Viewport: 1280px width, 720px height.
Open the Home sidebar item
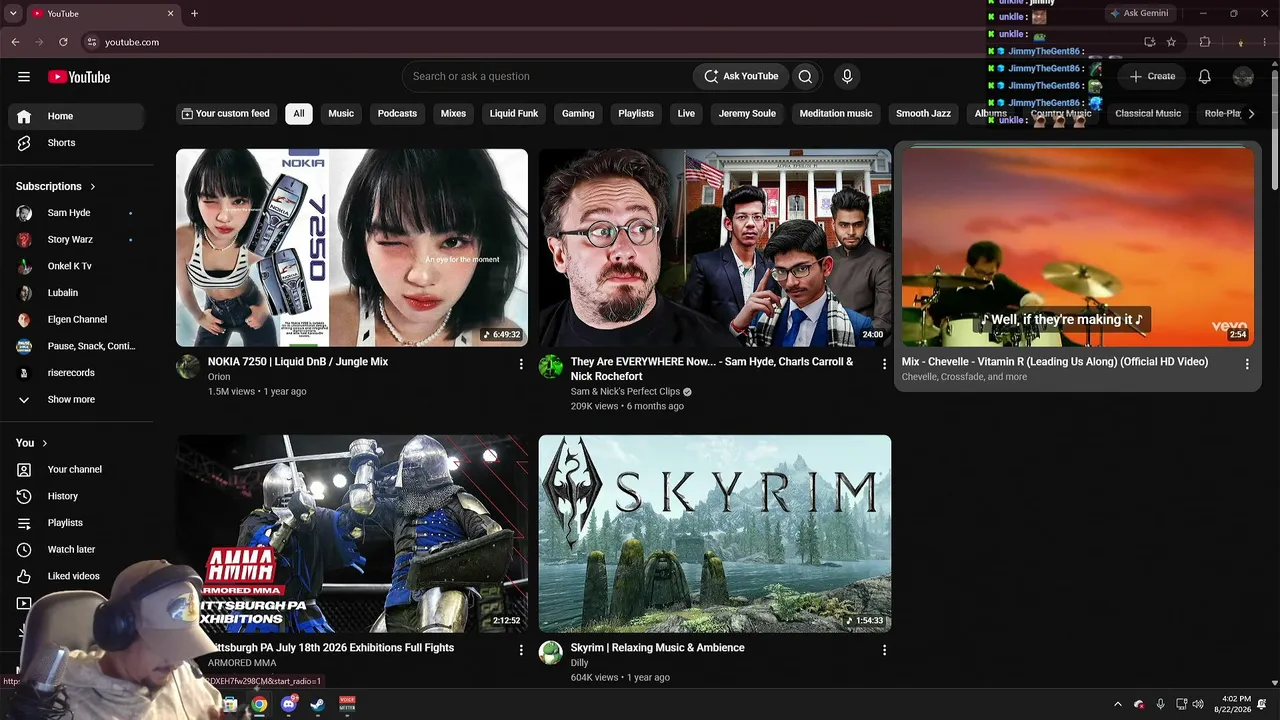click(76, 116)
